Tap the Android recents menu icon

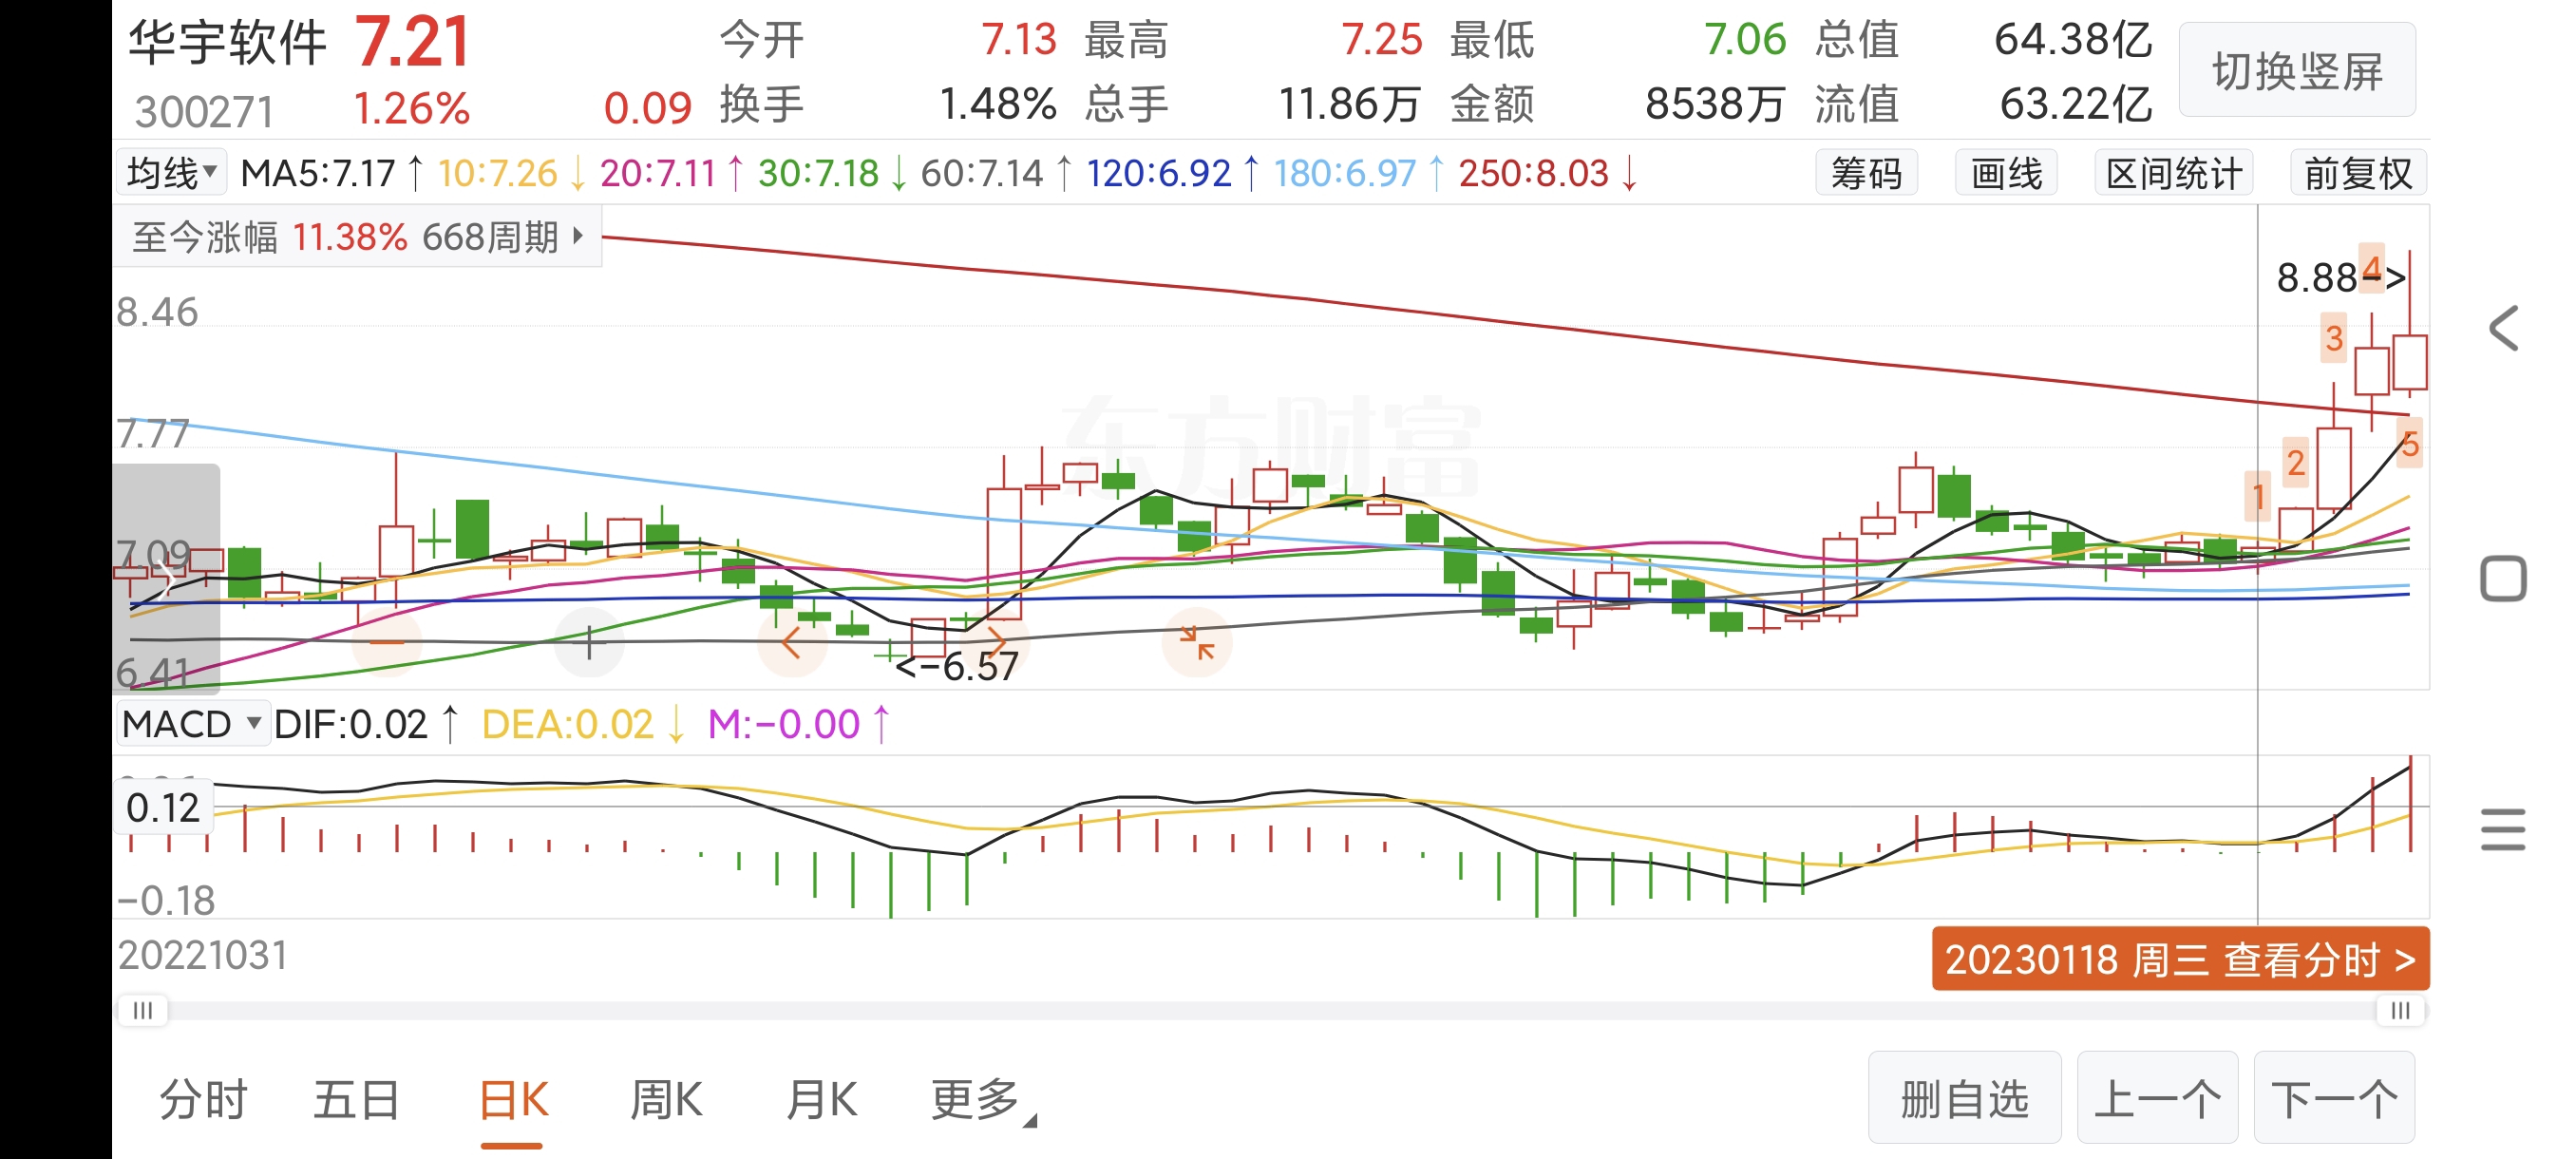coord(2502,830)
